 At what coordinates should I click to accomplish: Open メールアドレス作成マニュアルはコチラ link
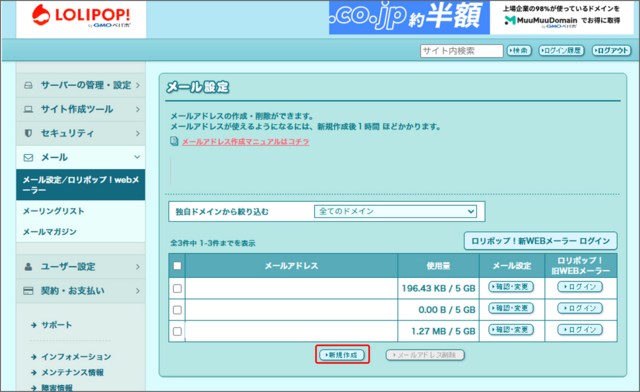(x=245, y=142)
